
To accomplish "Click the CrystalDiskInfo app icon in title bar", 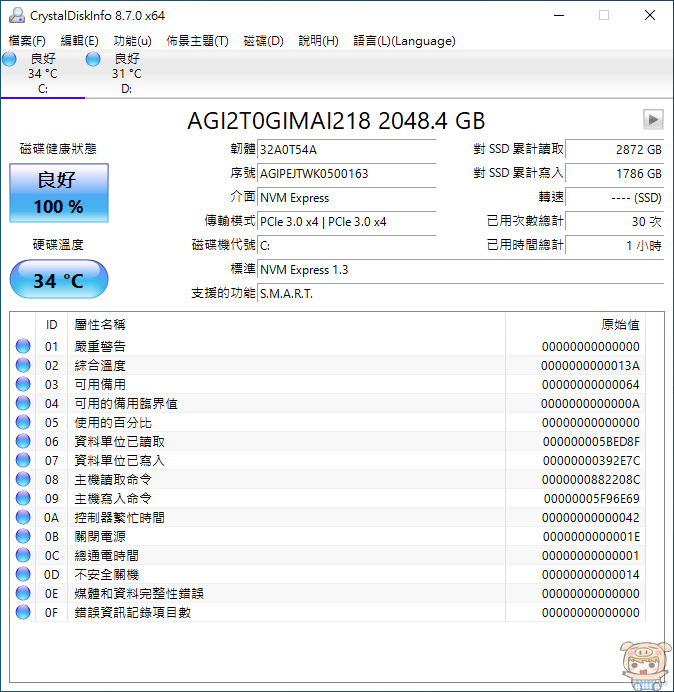I will 16,15.
